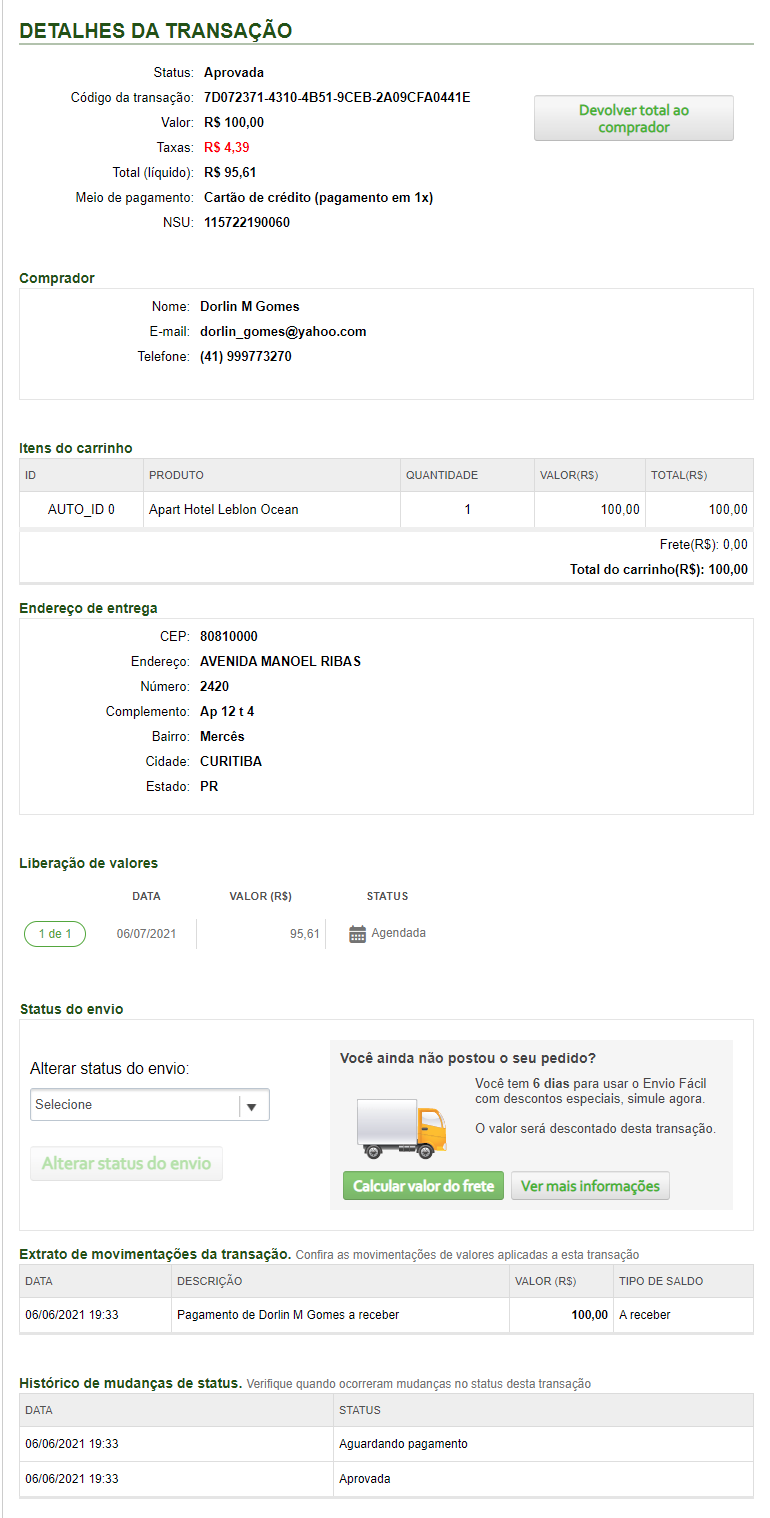The image size is (770, 1518).
Task: Click the Aprovada row in status history
Action: [365, 1479]
